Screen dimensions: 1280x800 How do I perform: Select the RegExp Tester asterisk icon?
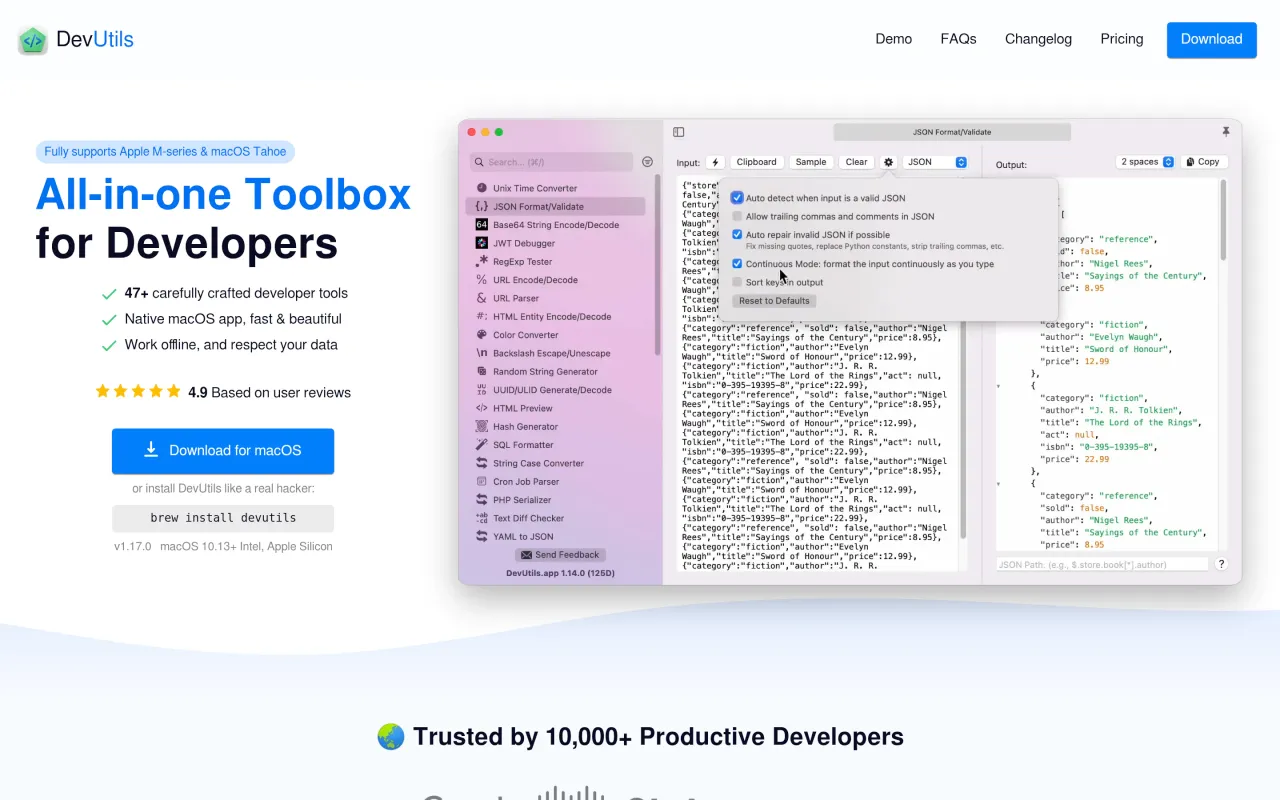pos(482,262)
